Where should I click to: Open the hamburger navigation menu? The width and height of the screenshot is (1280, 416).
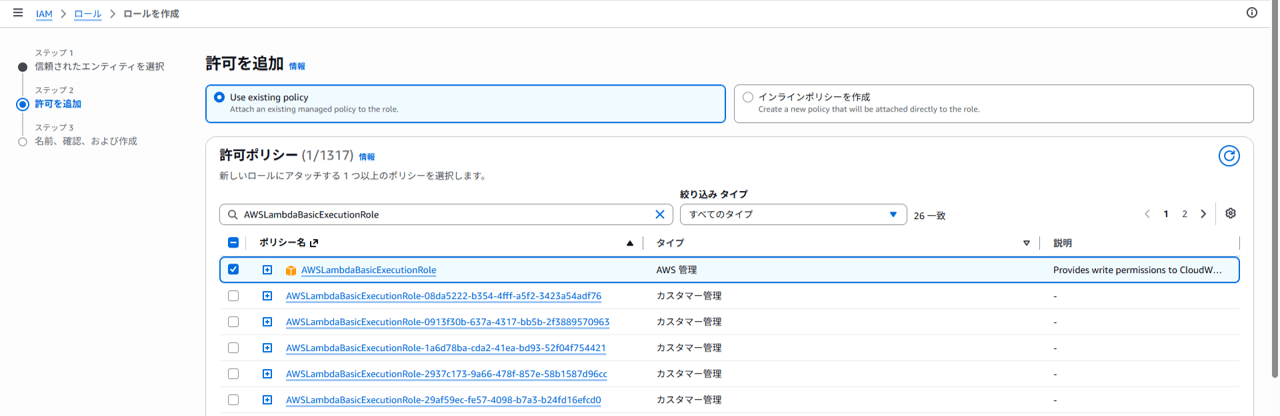point(18,13)
